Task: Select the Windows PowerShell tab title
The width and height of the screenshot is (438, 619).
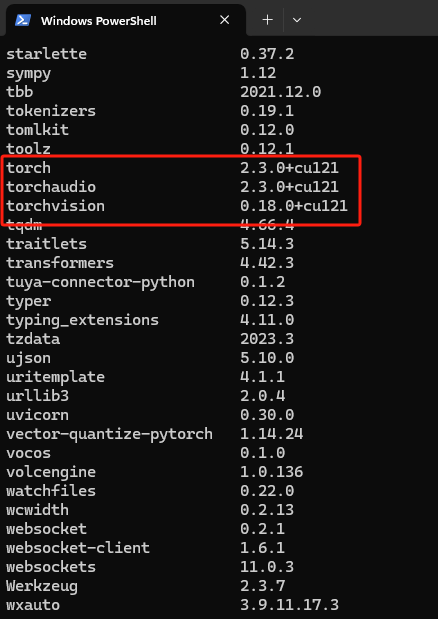Action: click(x=99, y=21)
